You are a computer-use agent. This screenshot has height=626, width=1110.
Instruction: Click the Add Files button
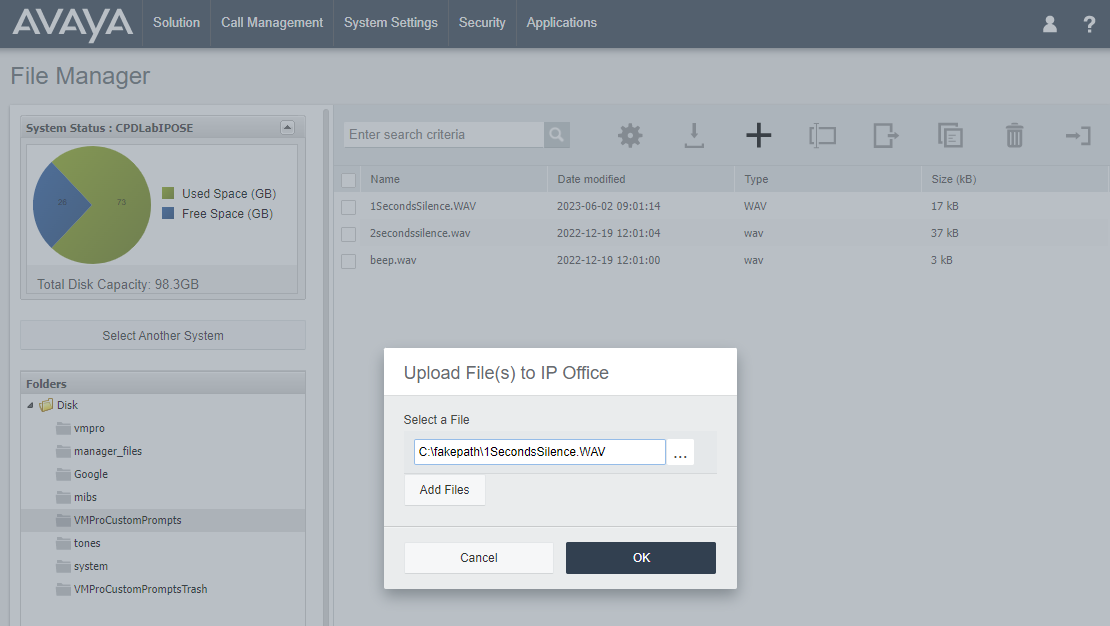tap(445, 490)
